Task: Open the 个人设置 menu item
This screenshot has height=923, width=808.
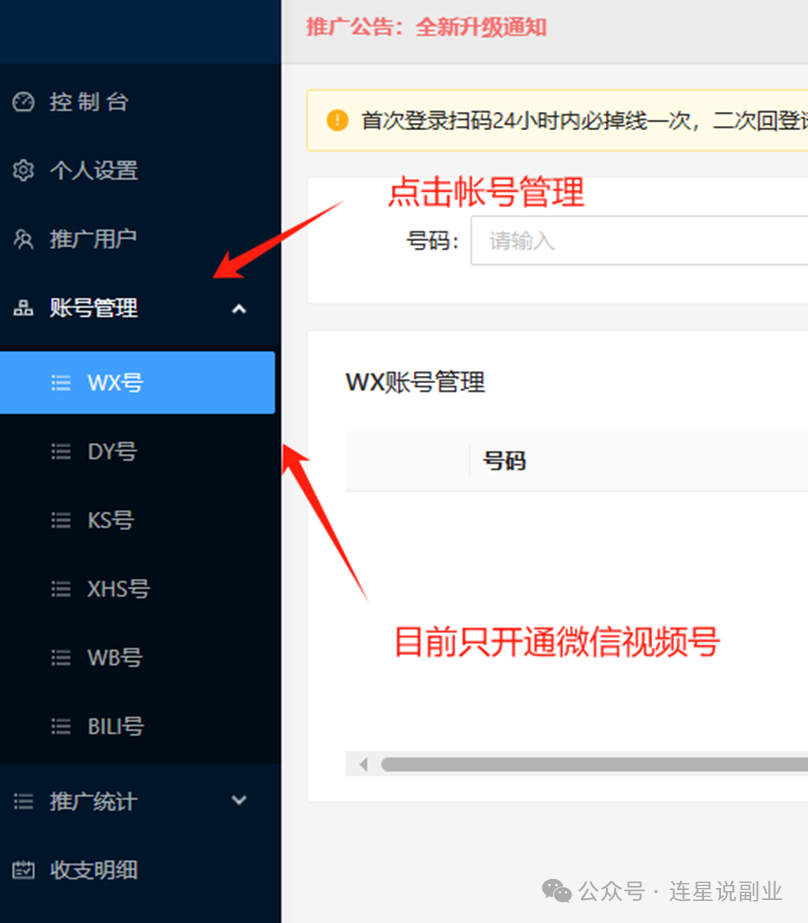Action: pyautogui.click(x=94, y=171)
